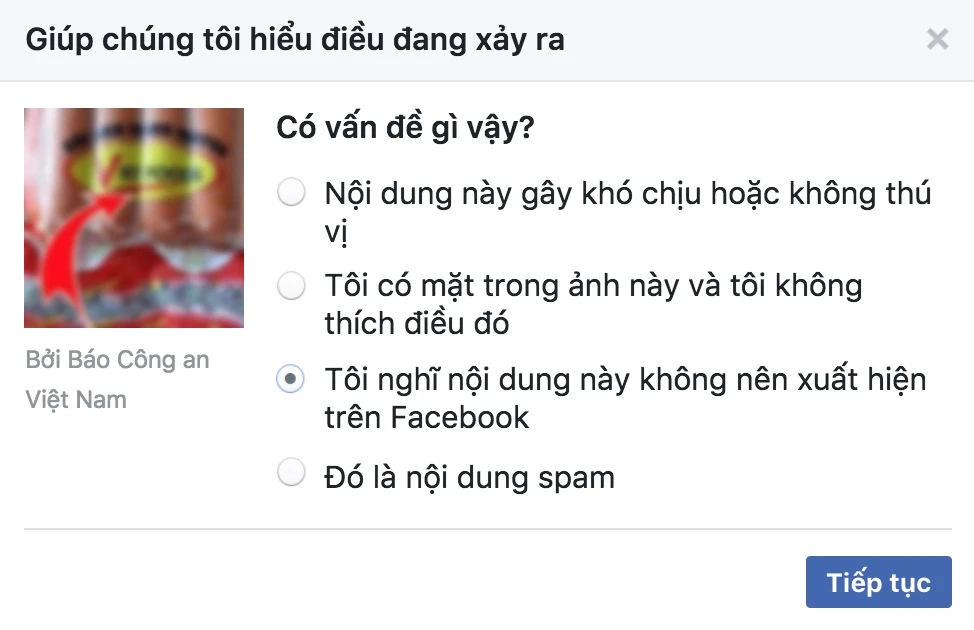Choose the 'Đó là nội dung spam' radio button
The width and height of the screenshot is (974, 630).
click(x=291, y=472)
